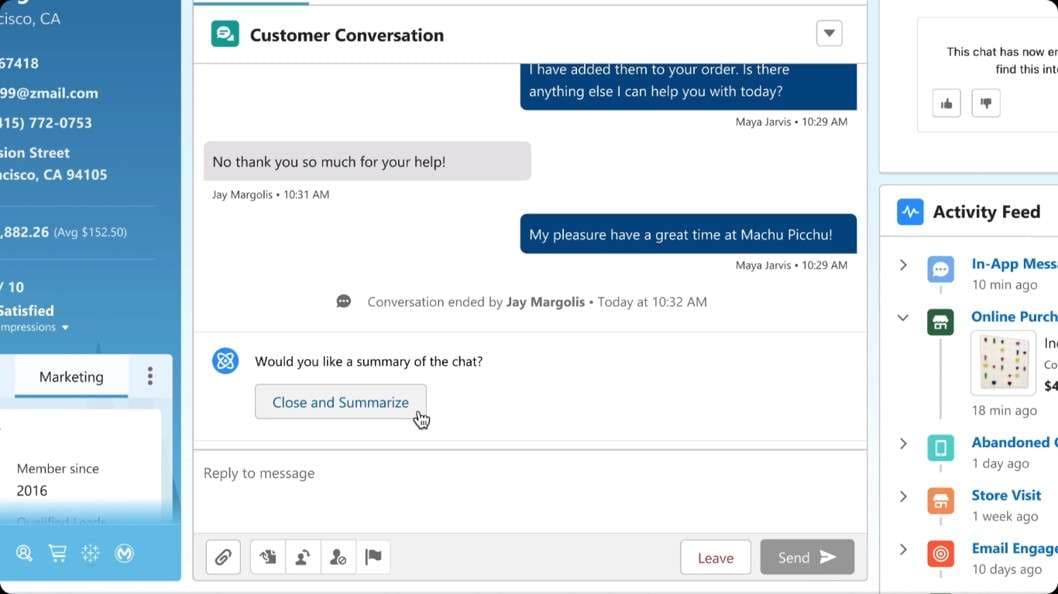Click the Activity Feed panel icon

click(x=910, y=211)
